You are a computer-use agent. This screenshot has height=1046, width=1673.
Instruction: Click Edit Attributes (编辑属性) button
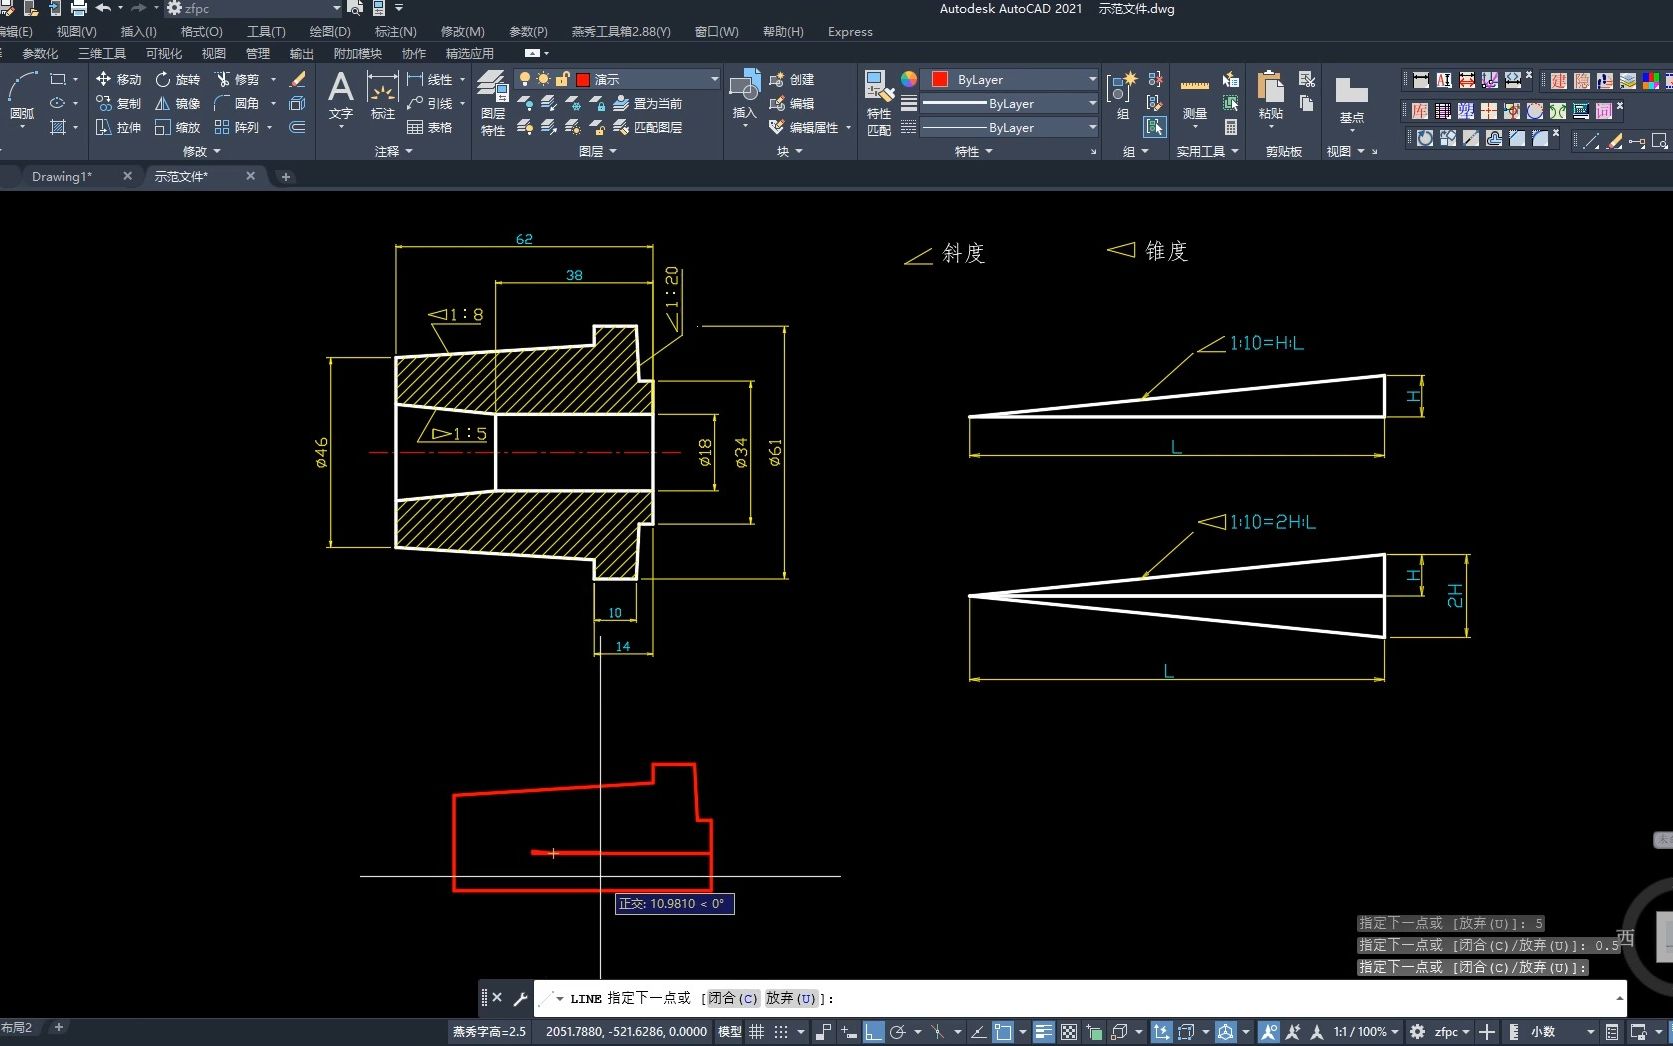coord(804,127)
